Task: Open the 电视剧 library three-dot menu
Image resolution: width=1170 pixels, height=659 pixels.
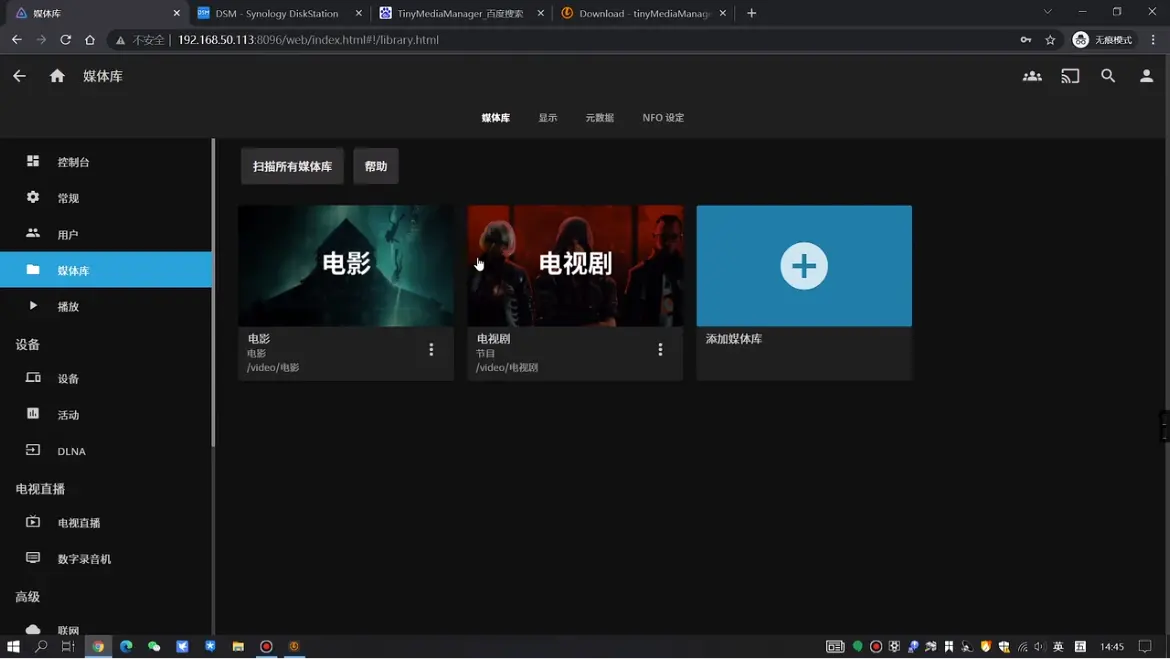Action: (x=660, y=350)
